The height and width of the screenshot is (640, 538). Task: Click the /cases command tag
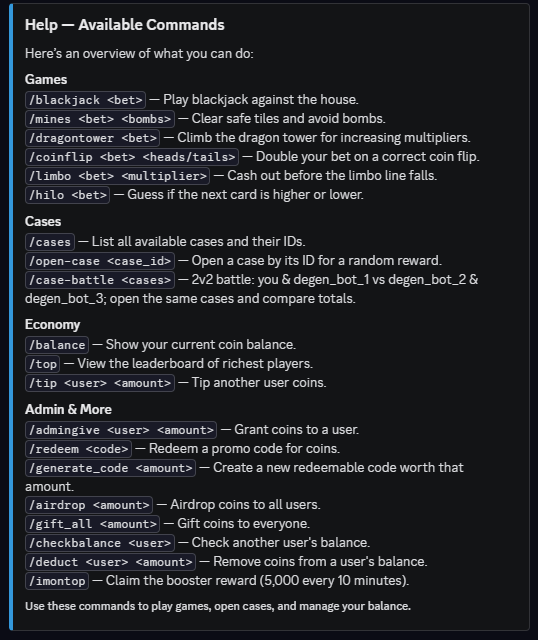pos(50,242)
